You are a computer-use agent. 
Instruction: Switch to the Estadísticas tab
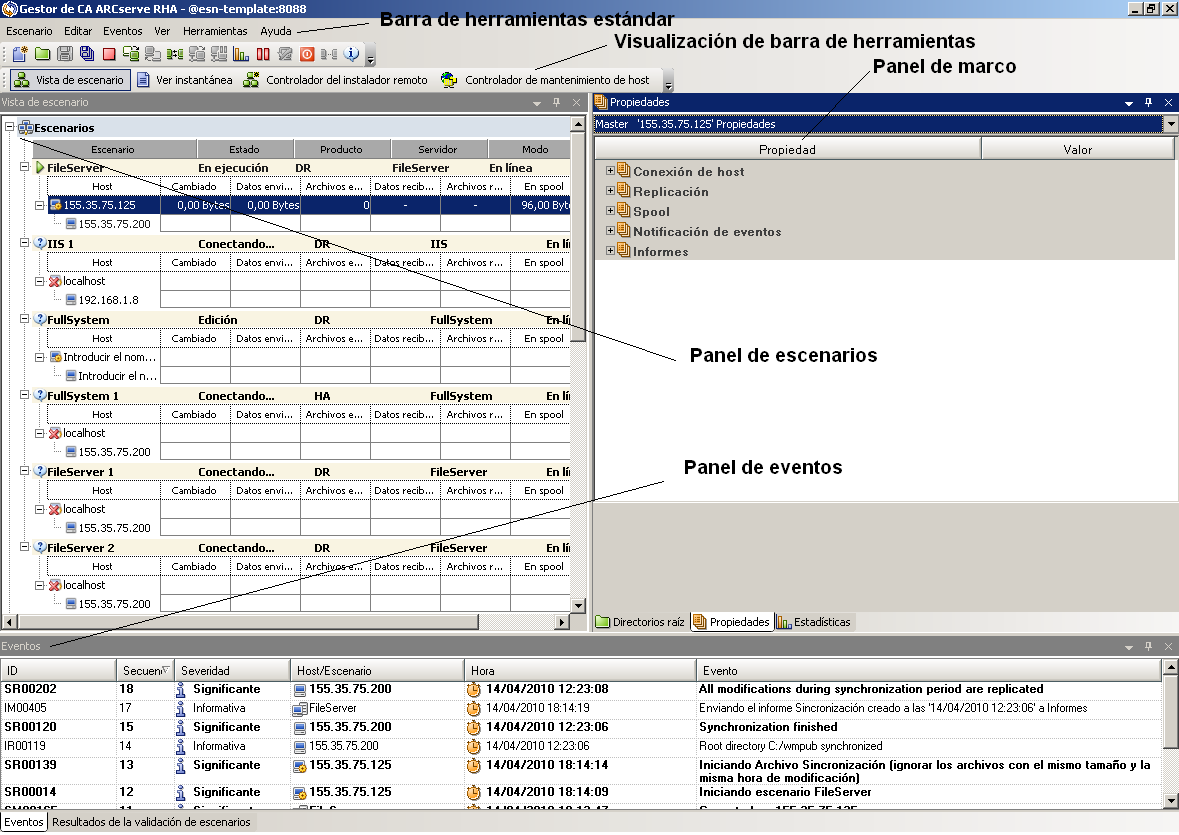pos(814,622)
